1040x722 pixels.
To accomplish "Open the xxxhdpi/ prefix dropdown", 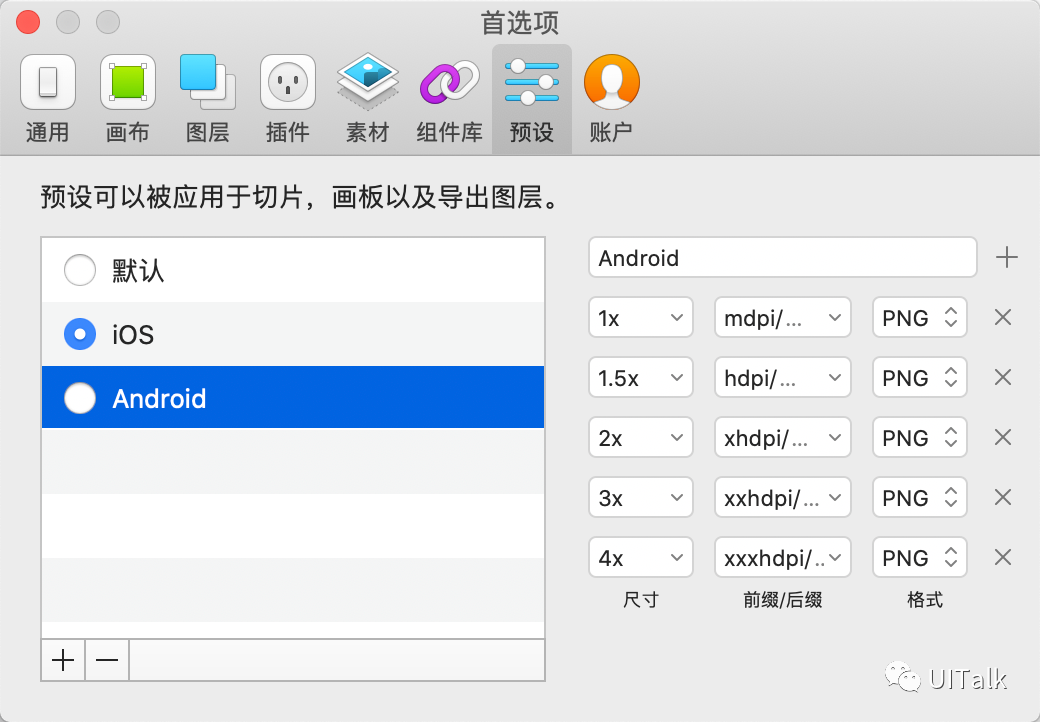I will (x=783, y=558).
